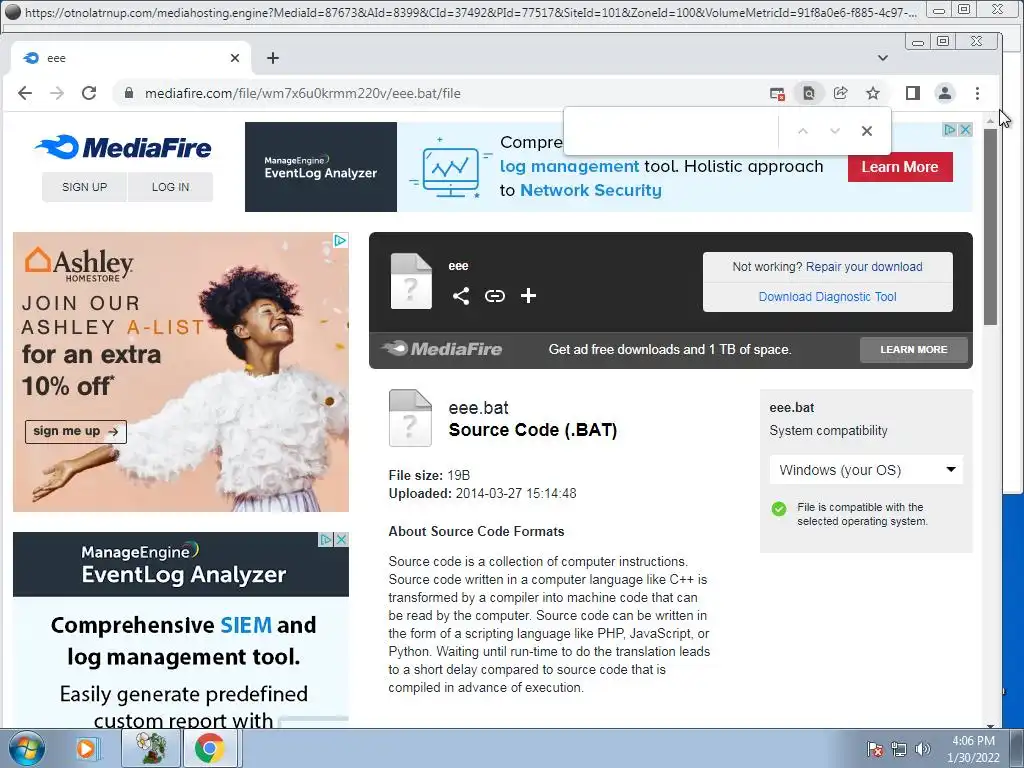Click the eee.bat file name text
1024x768 pixels.
[x=478, y=408]
